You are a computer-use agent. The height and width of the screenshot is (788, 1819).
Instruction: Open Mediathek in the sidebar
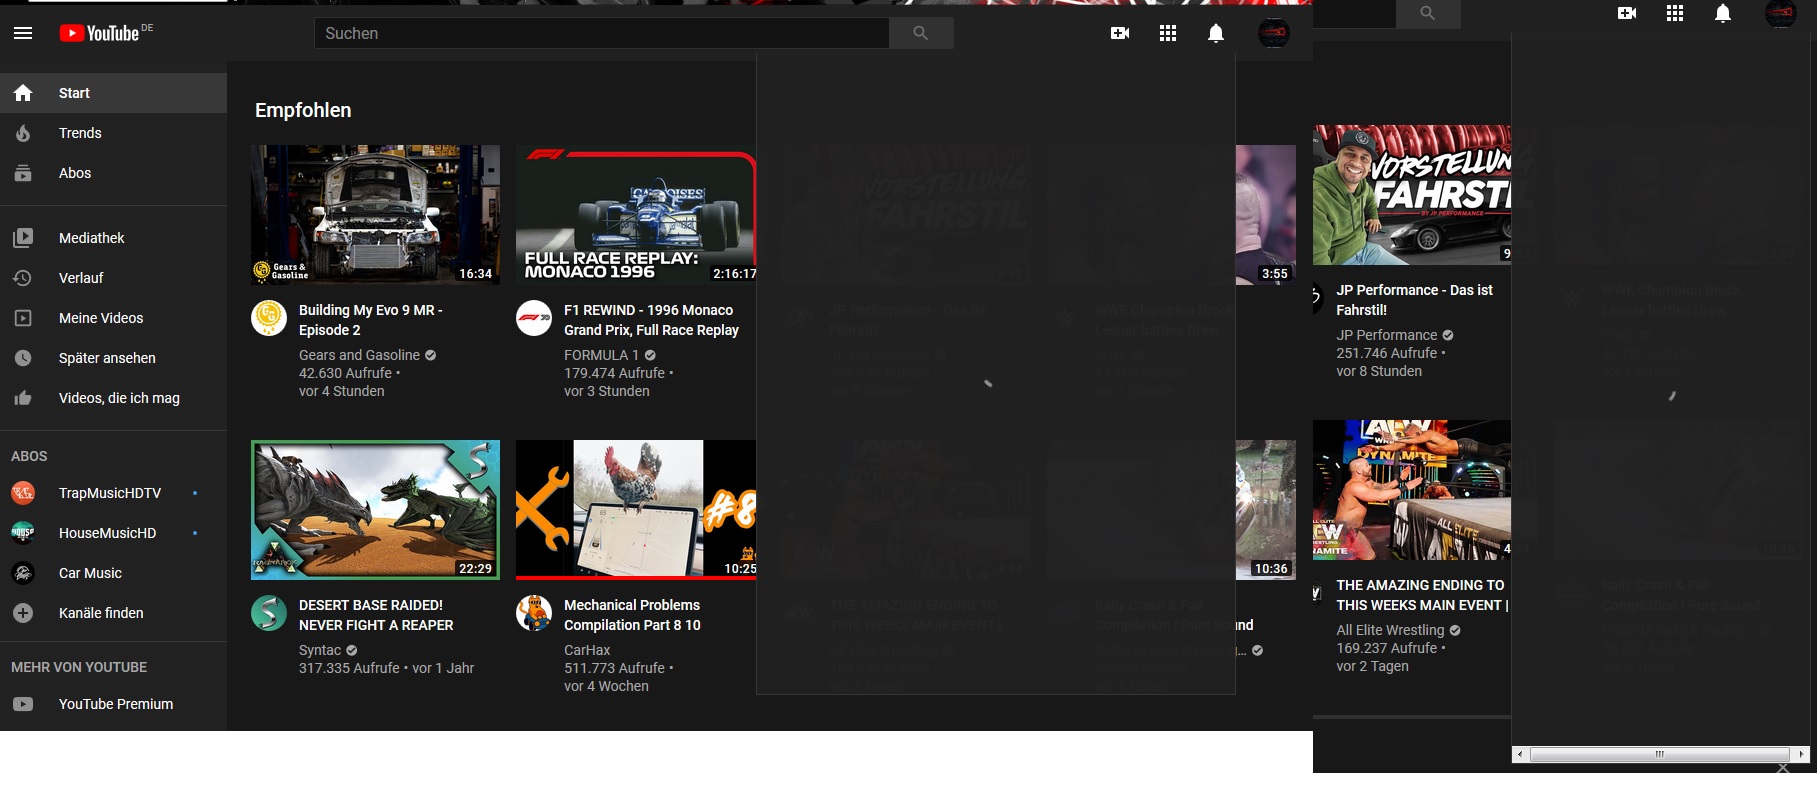113,238
